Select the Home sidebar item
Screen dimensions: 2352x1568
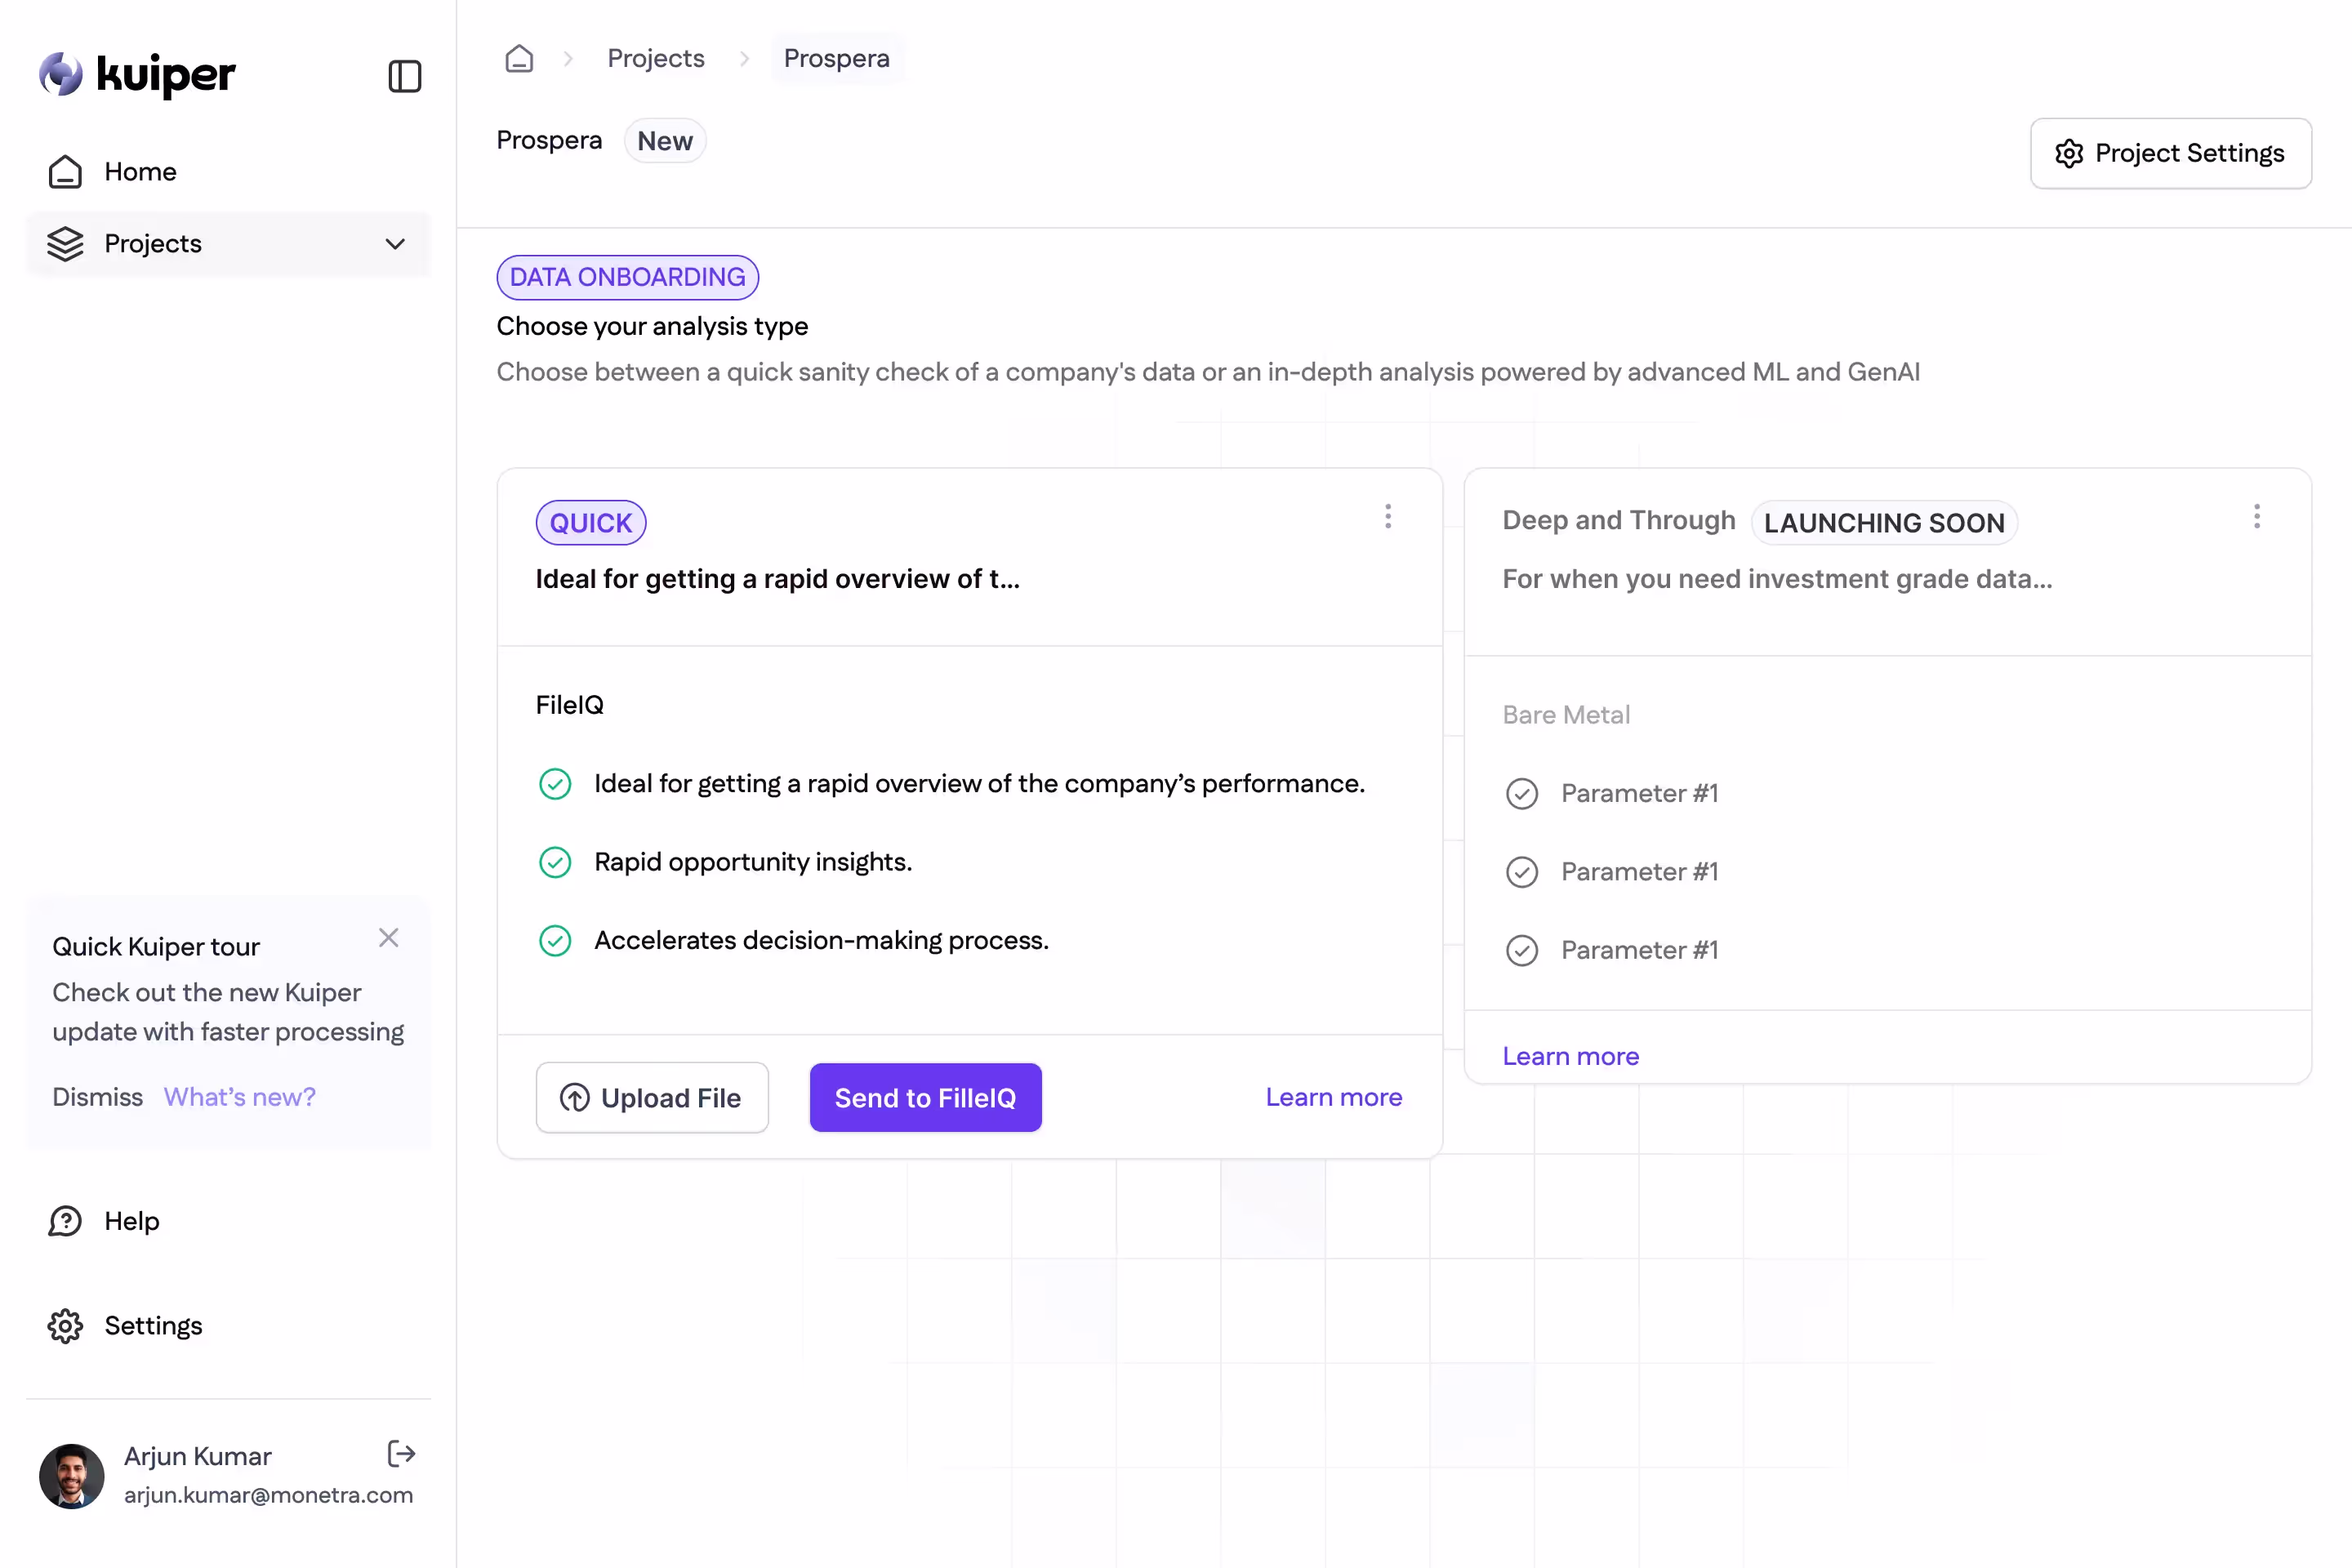[x=140, y=171]
